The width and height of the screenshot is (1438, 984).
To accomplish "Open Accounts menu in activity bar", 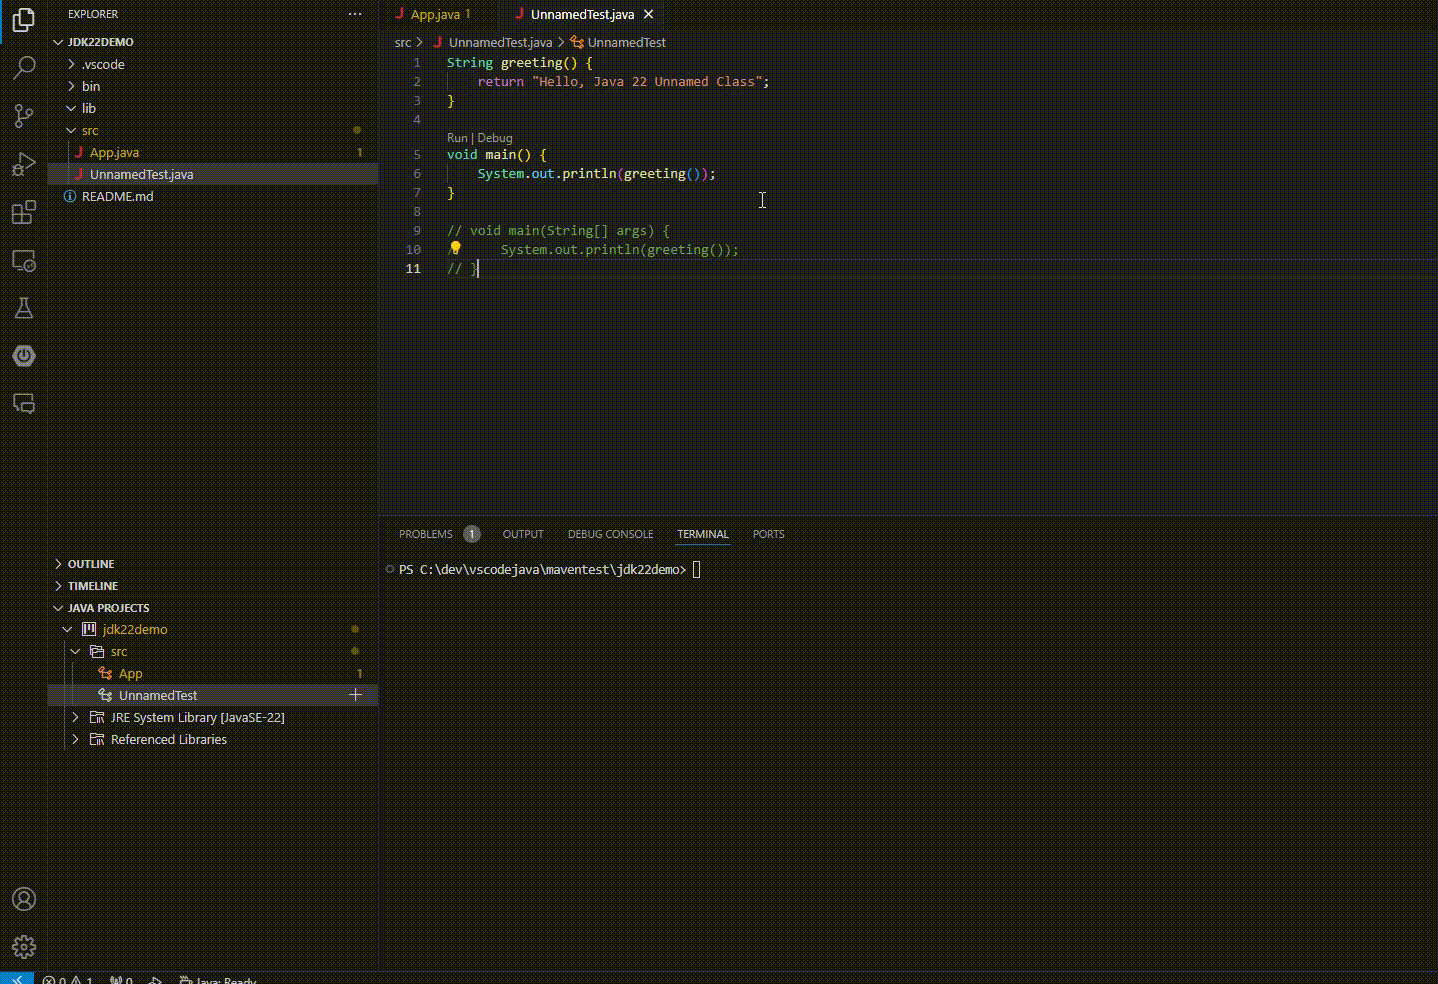I will [24, 899].
